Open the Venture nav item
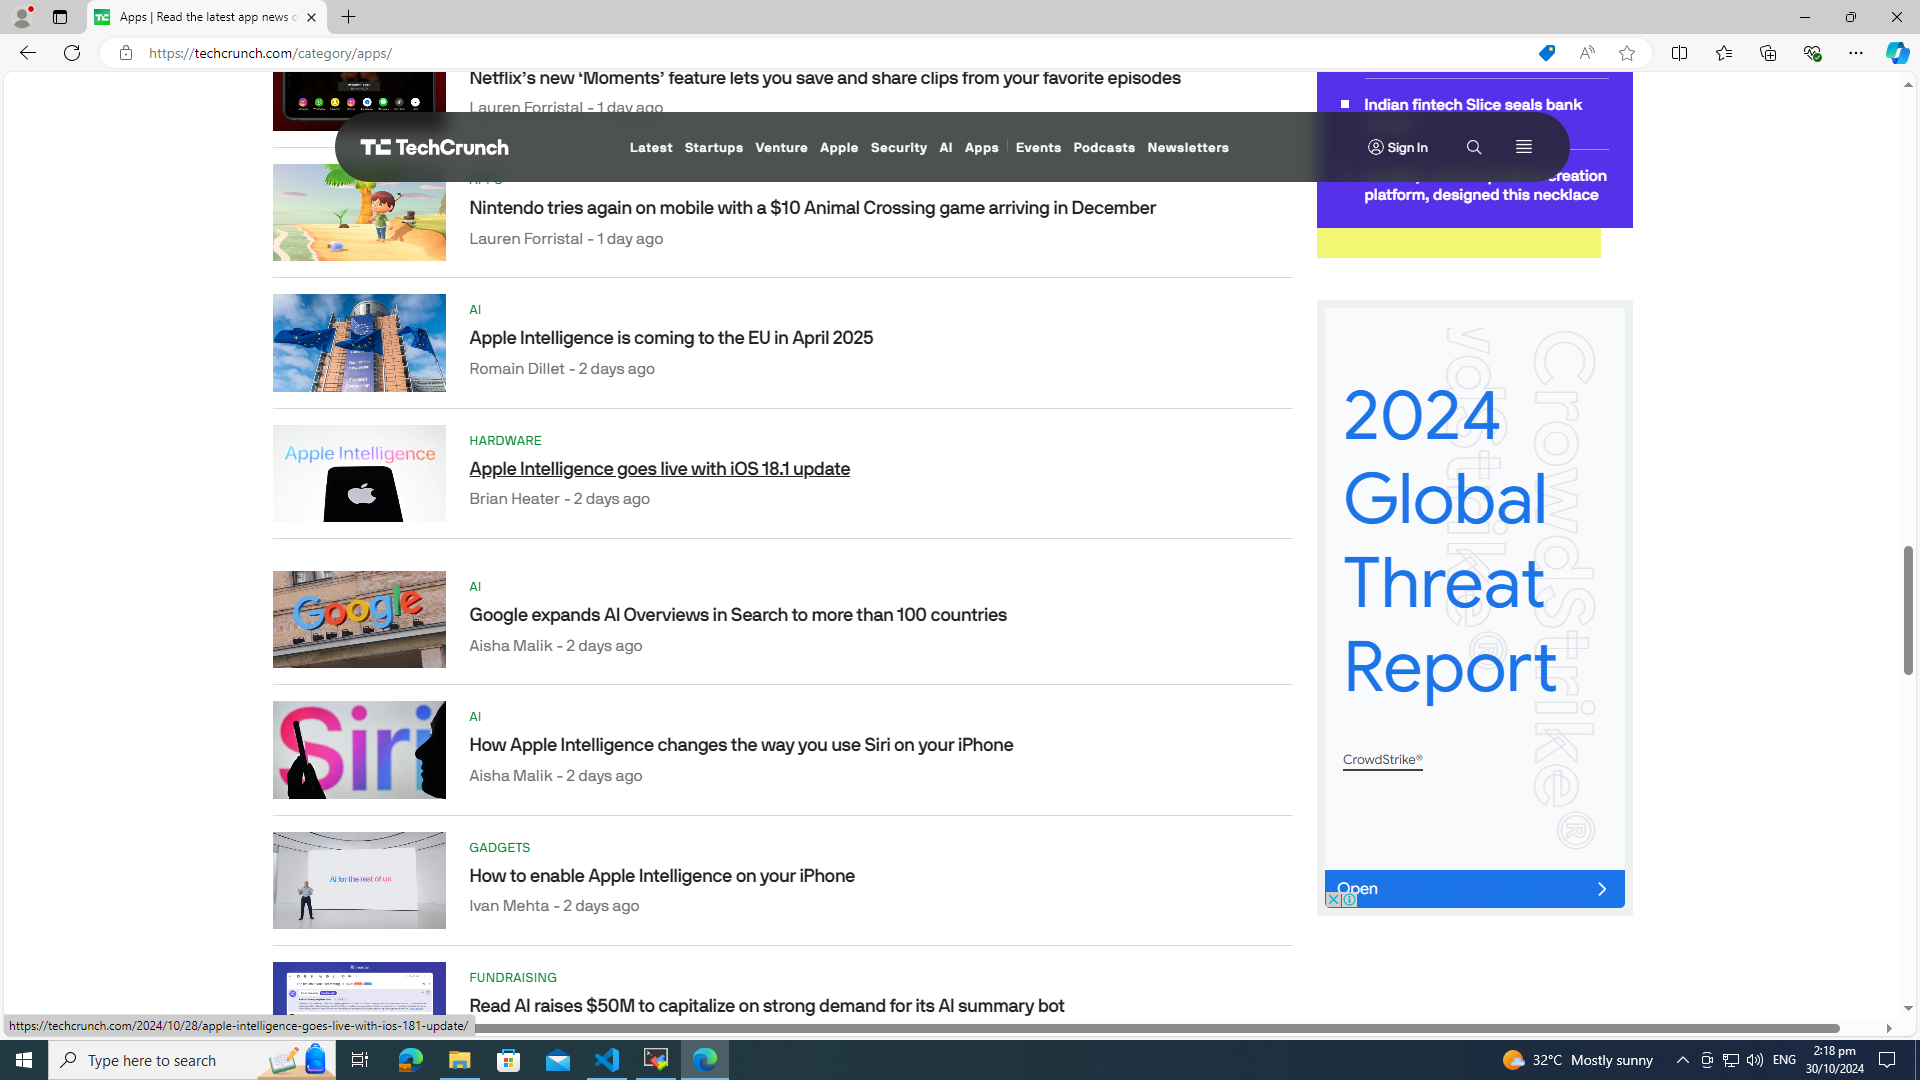 [781, 148]
